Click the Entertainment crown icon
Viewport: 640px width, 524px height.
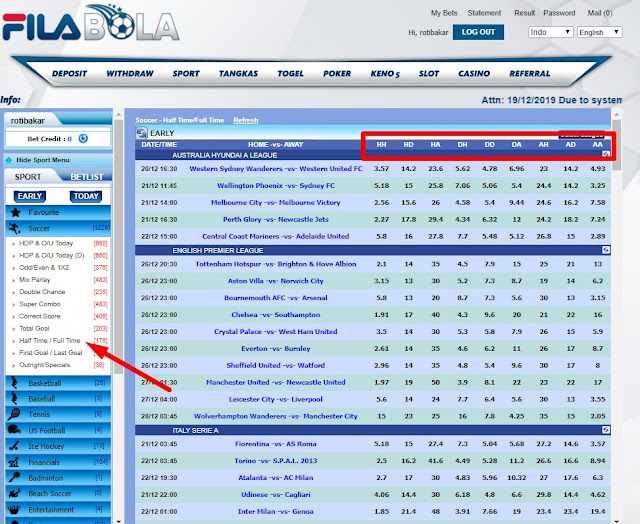14,509
